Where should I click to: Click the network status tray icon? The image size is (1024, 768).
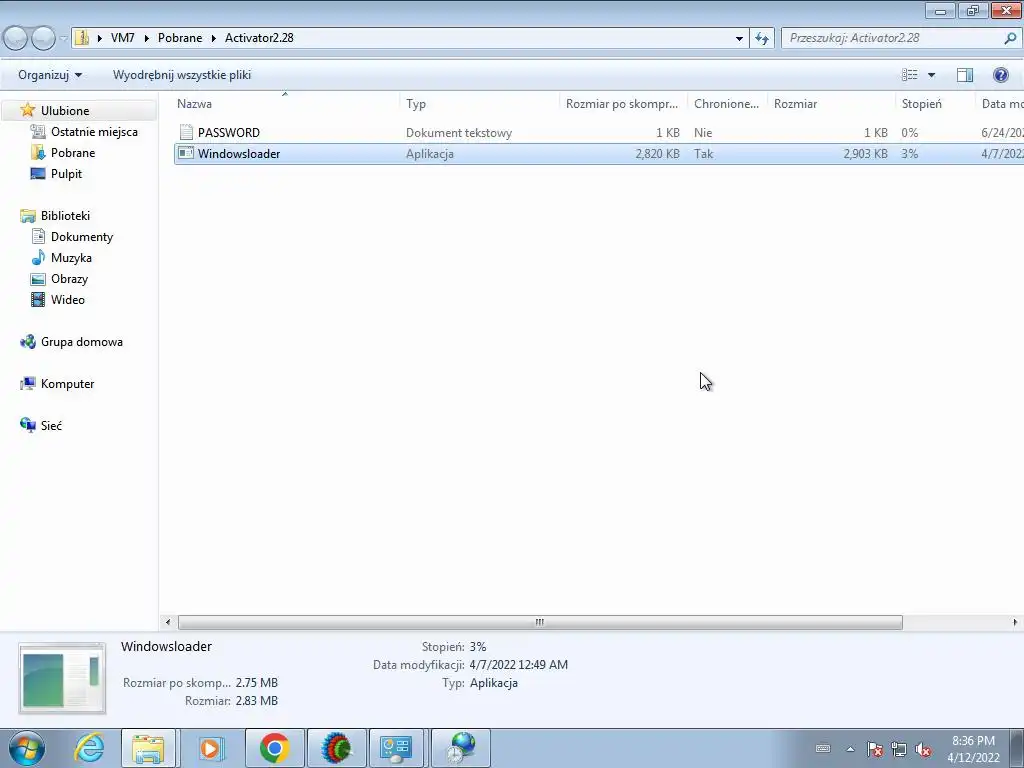click(899, 749)
